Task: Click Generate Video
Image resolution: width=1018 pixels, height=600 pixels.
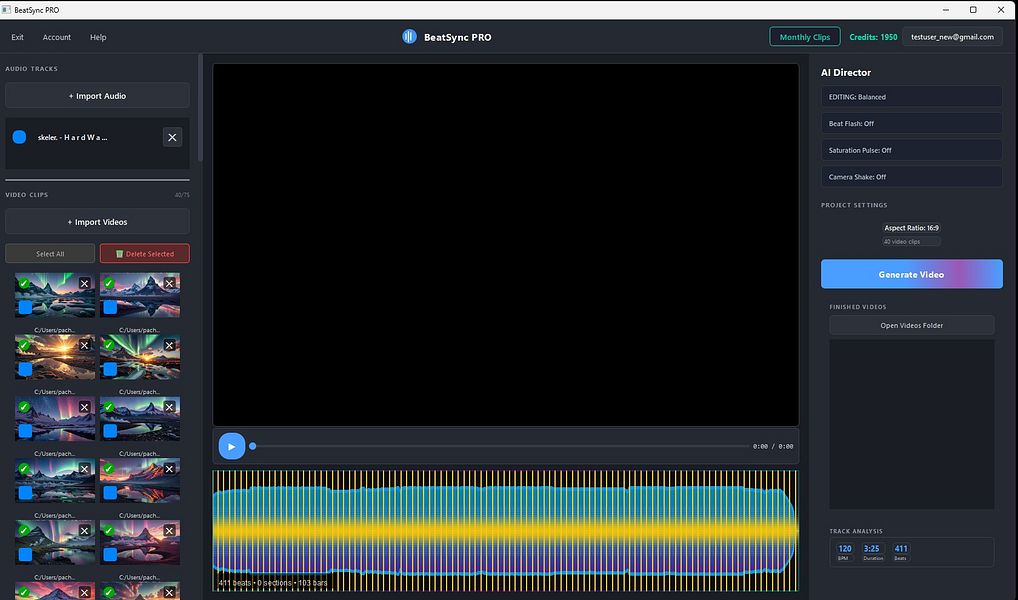Action: click(910, 273)
